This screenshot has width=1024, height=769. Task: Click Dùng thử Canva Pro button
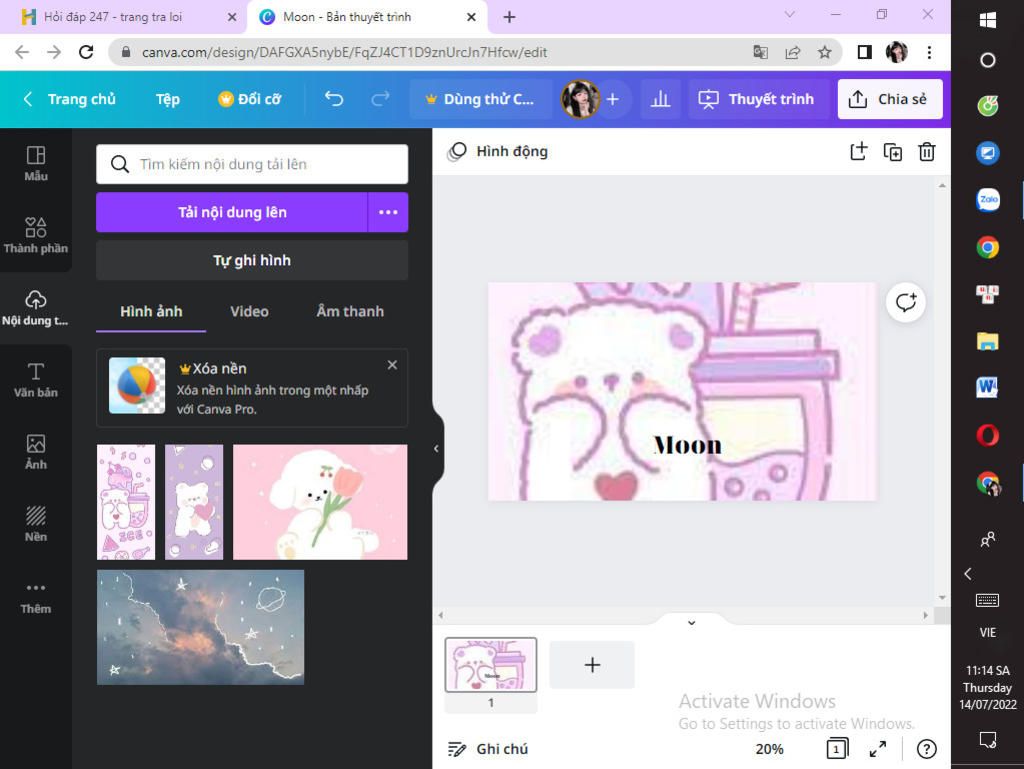pos(481,99)
